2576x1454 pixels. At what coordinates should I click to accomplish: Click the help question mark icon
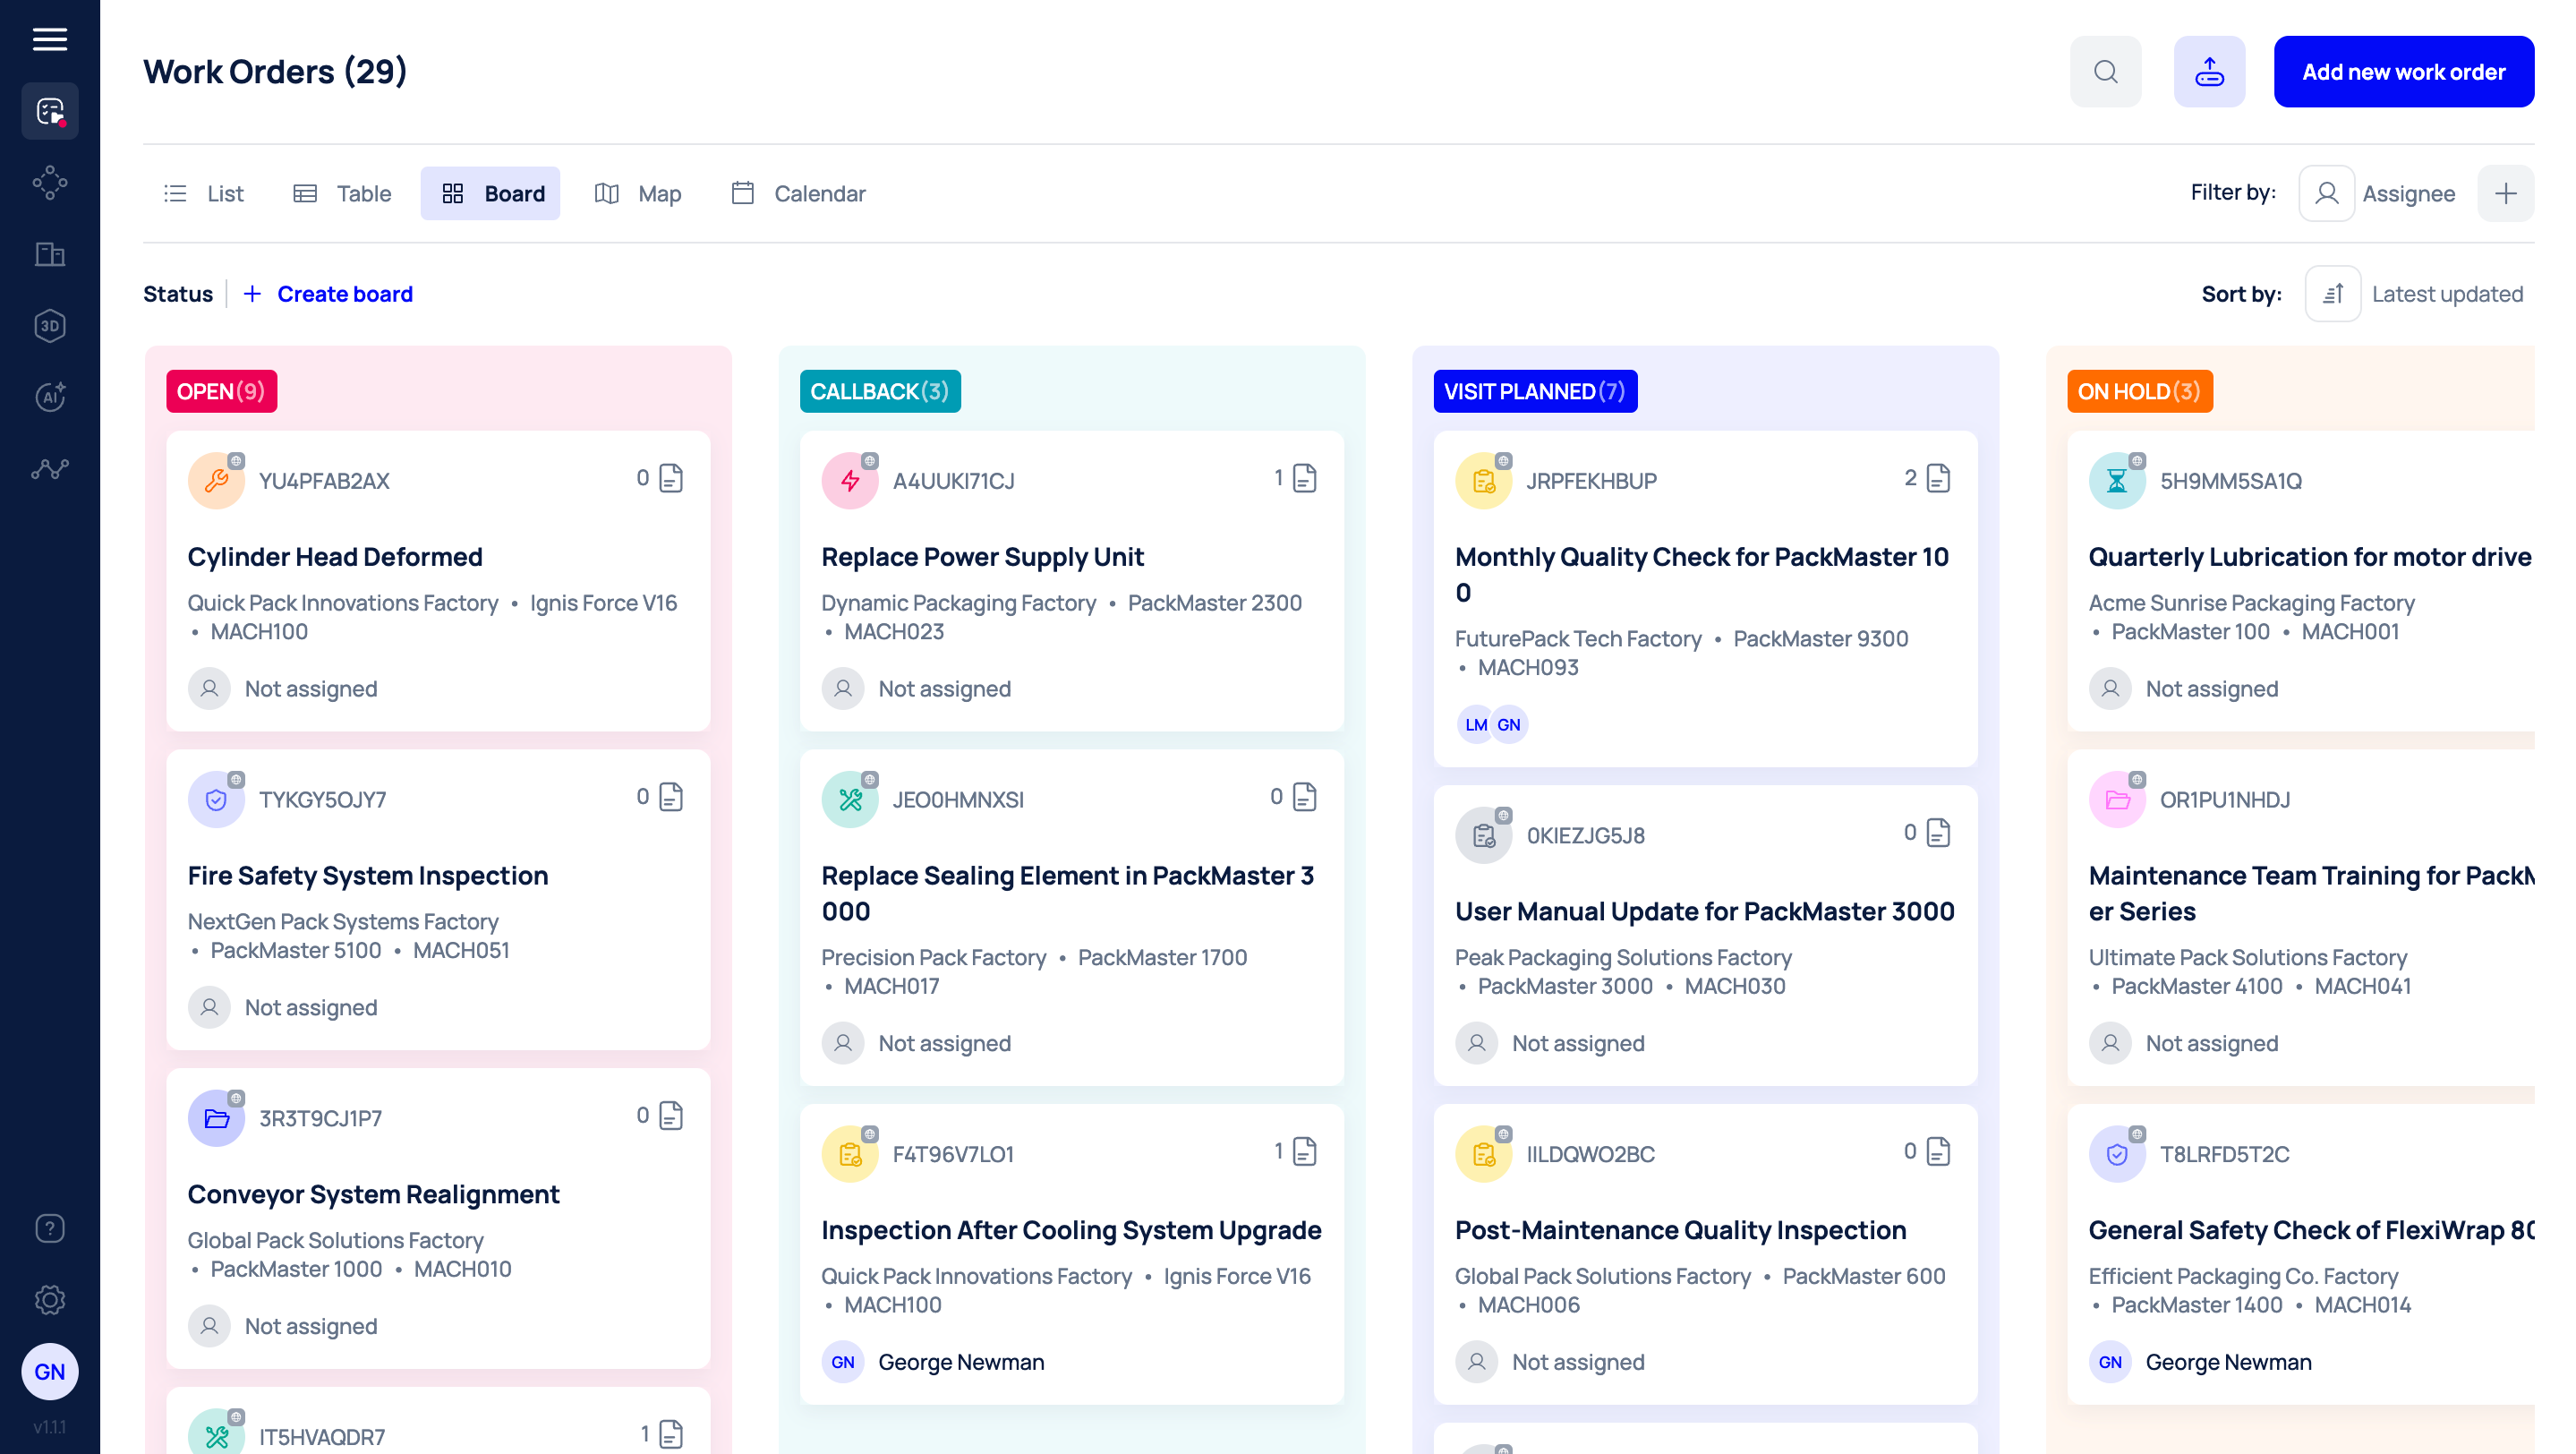click(49, 1228)
